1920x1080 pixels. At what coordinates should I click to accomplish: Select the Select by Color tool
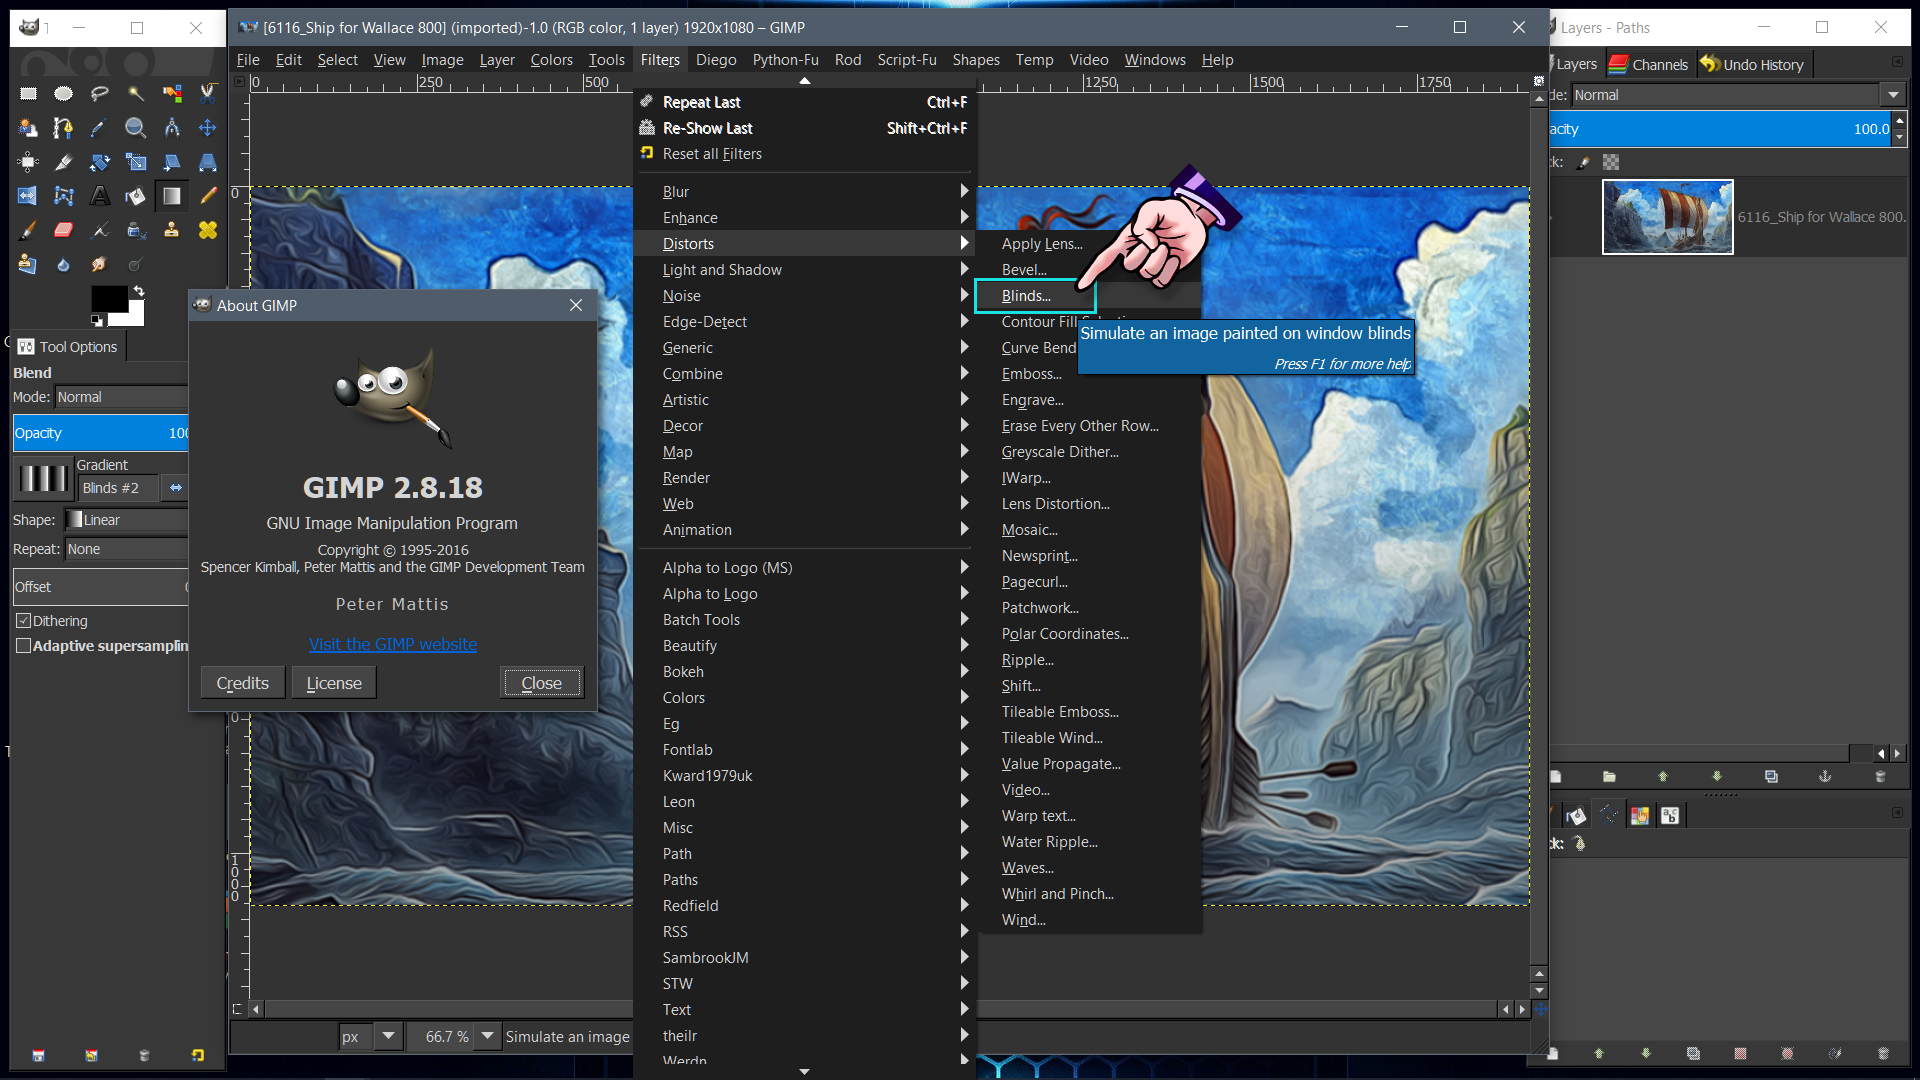[172, 93]
